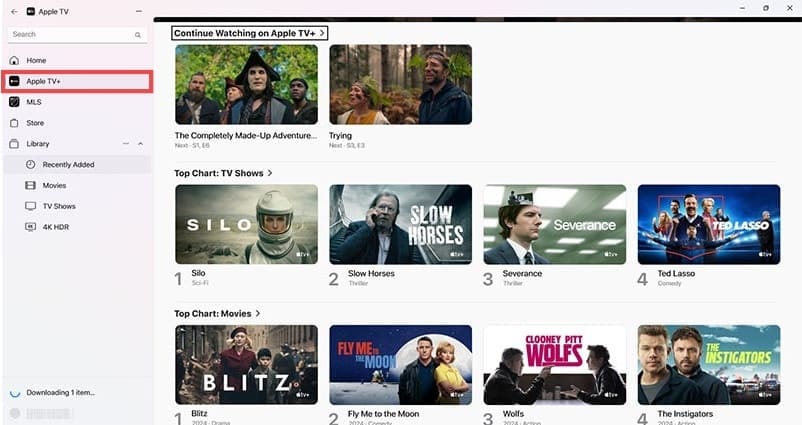The image size is (802, 425).
Task: Open the Library section label
Action: pyautogui.click(x=38, y=144)
